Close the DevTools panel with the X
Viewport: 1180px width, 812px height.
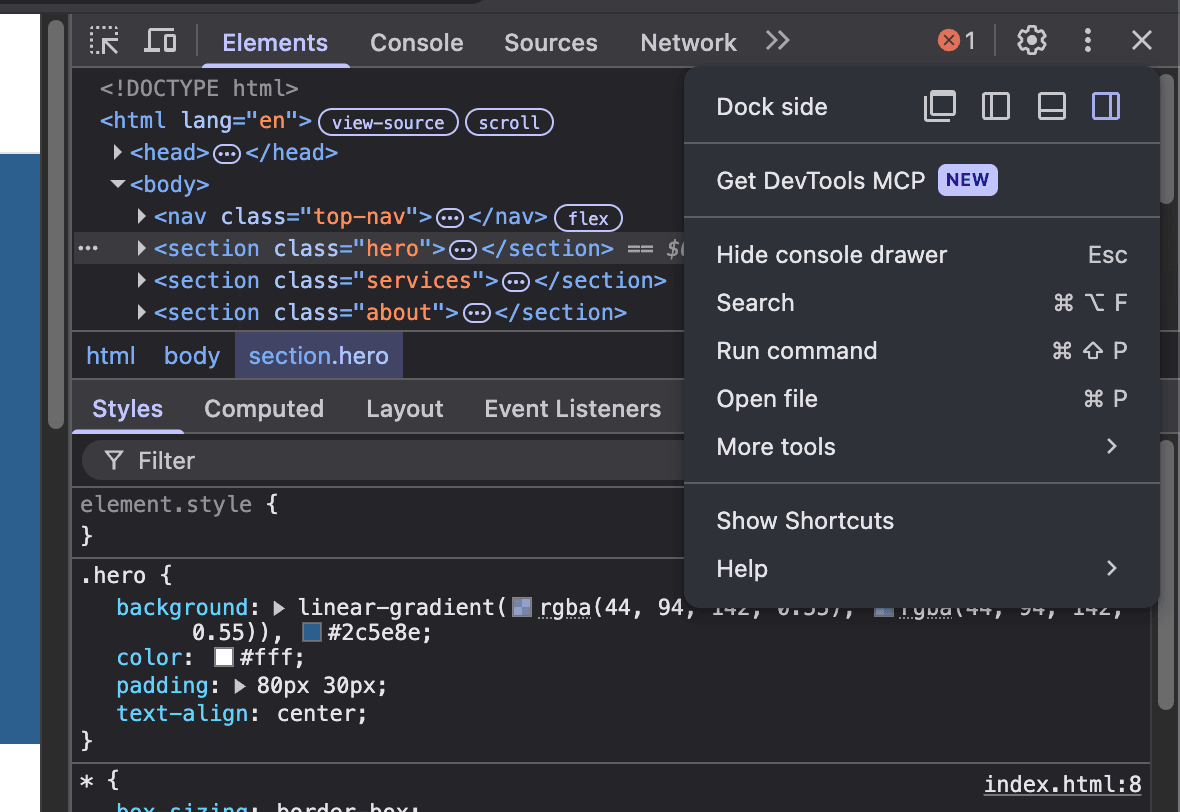pos(1142,40)
